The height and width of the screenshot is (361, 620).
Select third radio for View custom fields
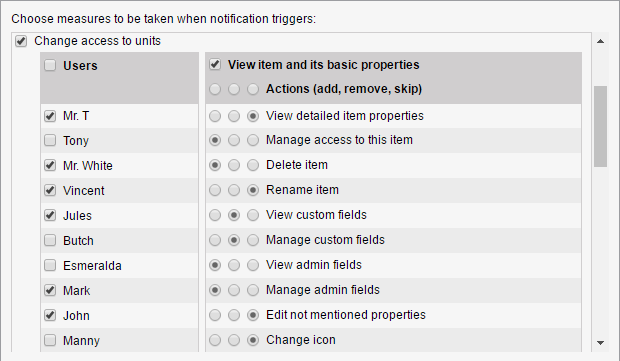click(x=253, y=215)
